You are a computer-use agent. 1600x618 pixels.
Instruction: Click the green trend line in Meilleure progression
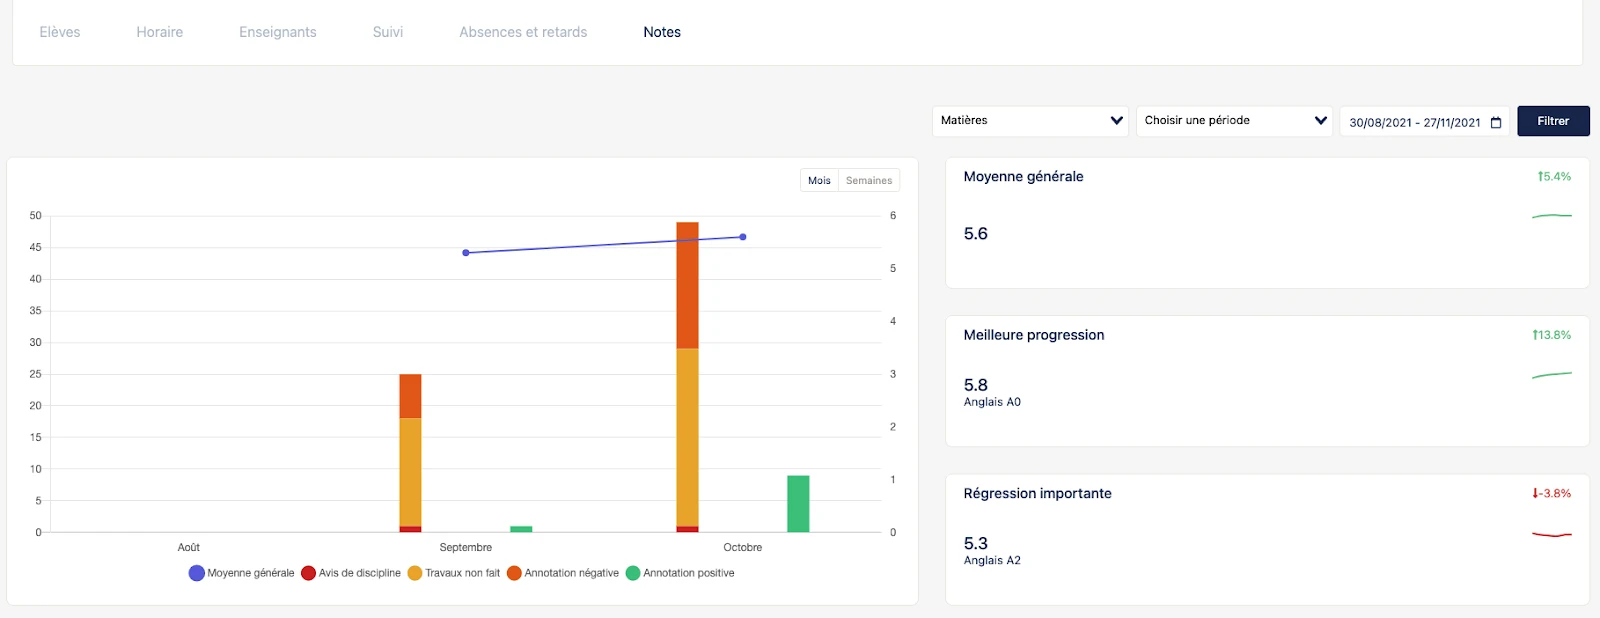point(1551,375)
